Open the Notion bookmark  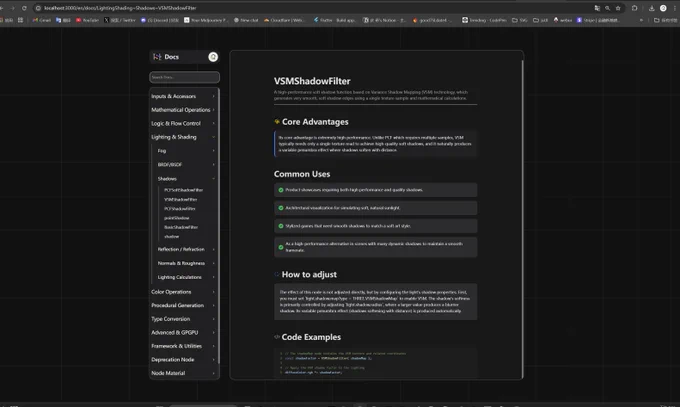tap(384, 20)
